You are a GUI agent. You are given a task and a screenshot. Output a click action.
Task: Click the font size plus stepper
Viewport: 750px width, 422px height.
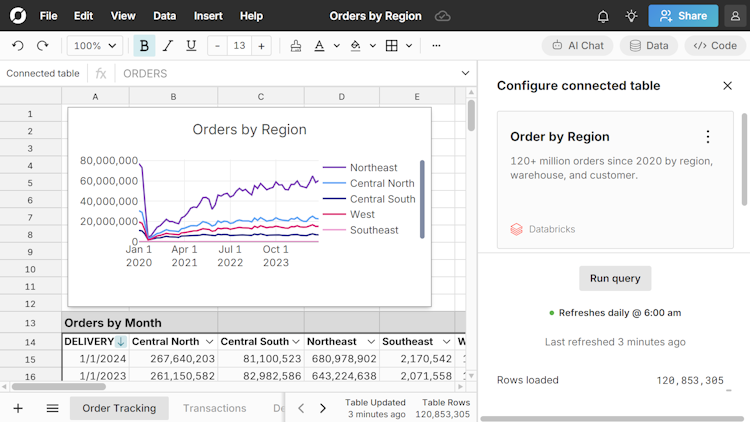coord(261,46)
